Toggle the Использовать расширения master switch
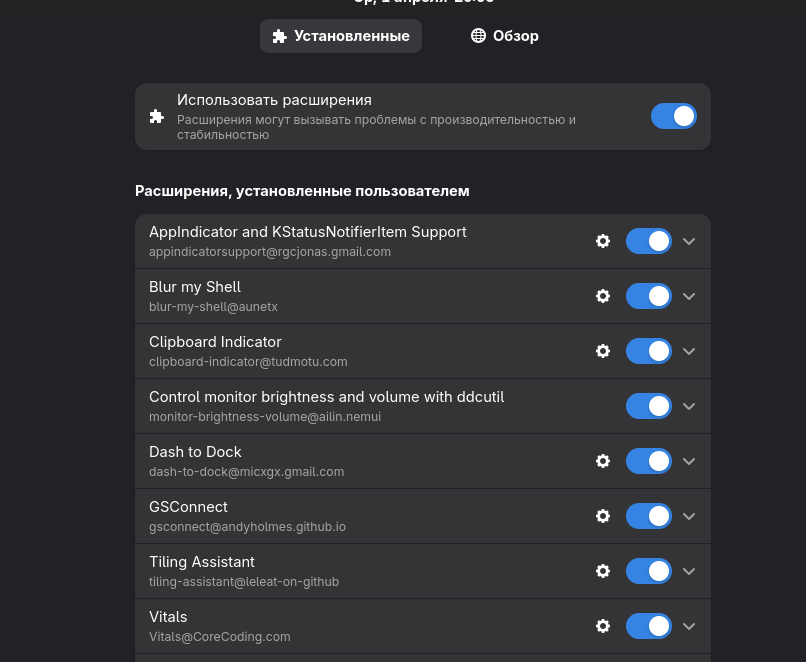 tap(673, 116)
